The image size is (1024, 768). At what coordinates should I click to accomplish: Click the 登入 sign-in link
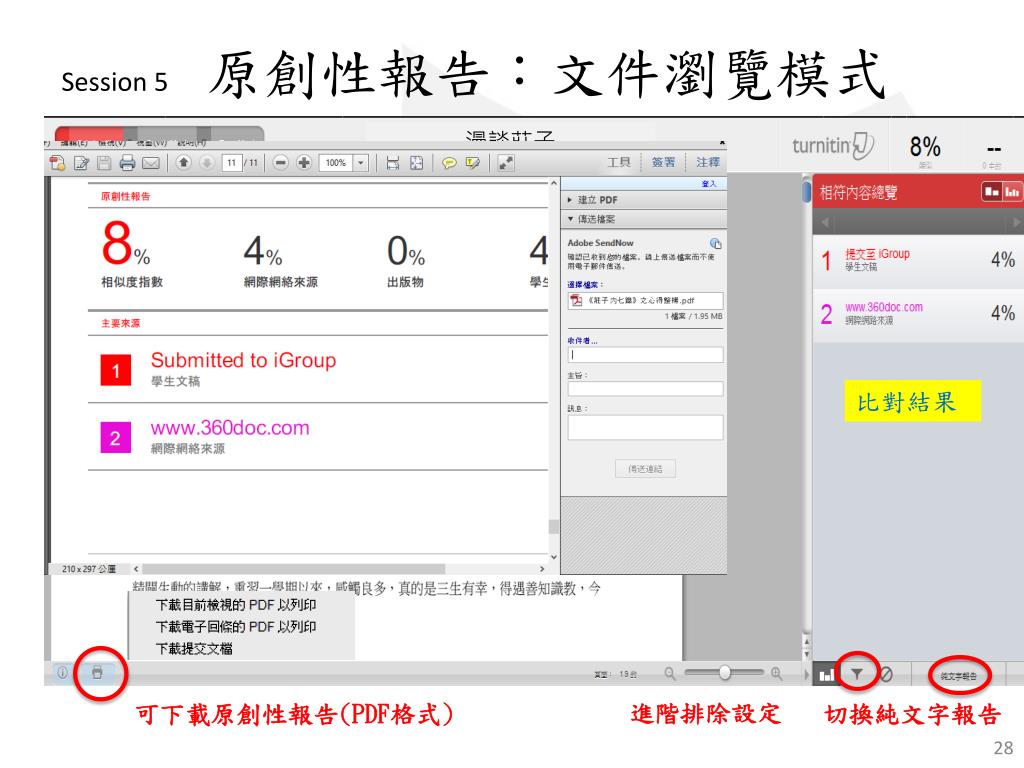pyautogui.click(x=709, y=184)
